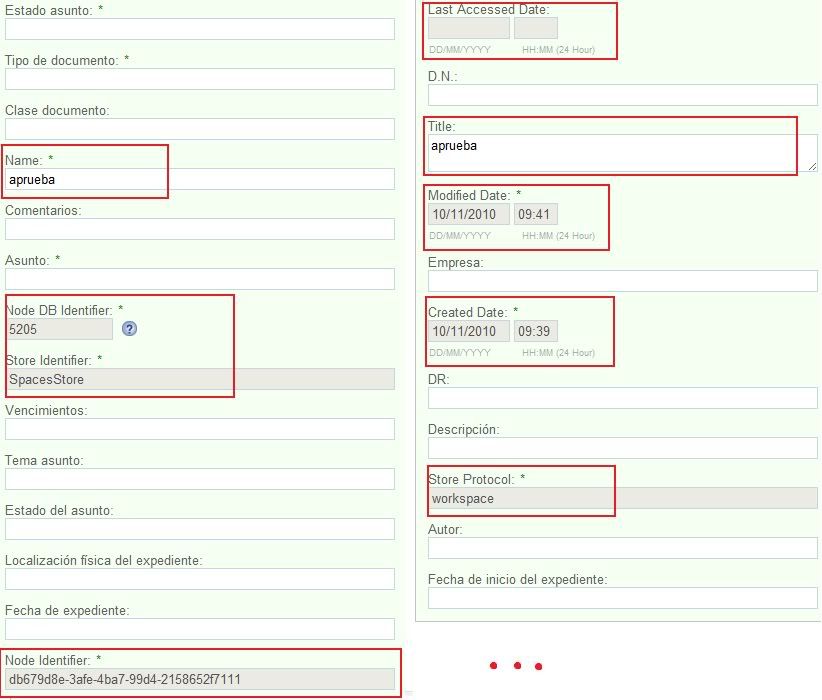Click the Descripción field
The width and height of the screenshot is (822, 700).
point(622,448)
